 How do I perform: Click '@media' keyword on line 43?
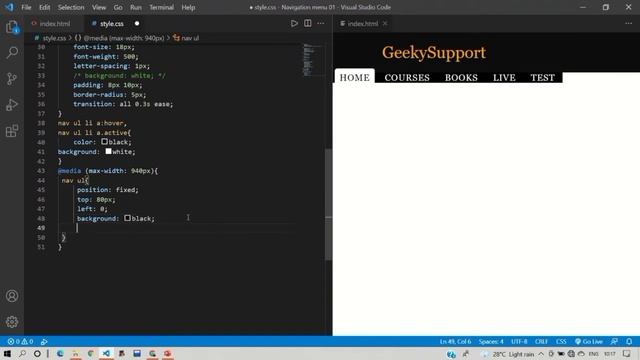(69, 171)
